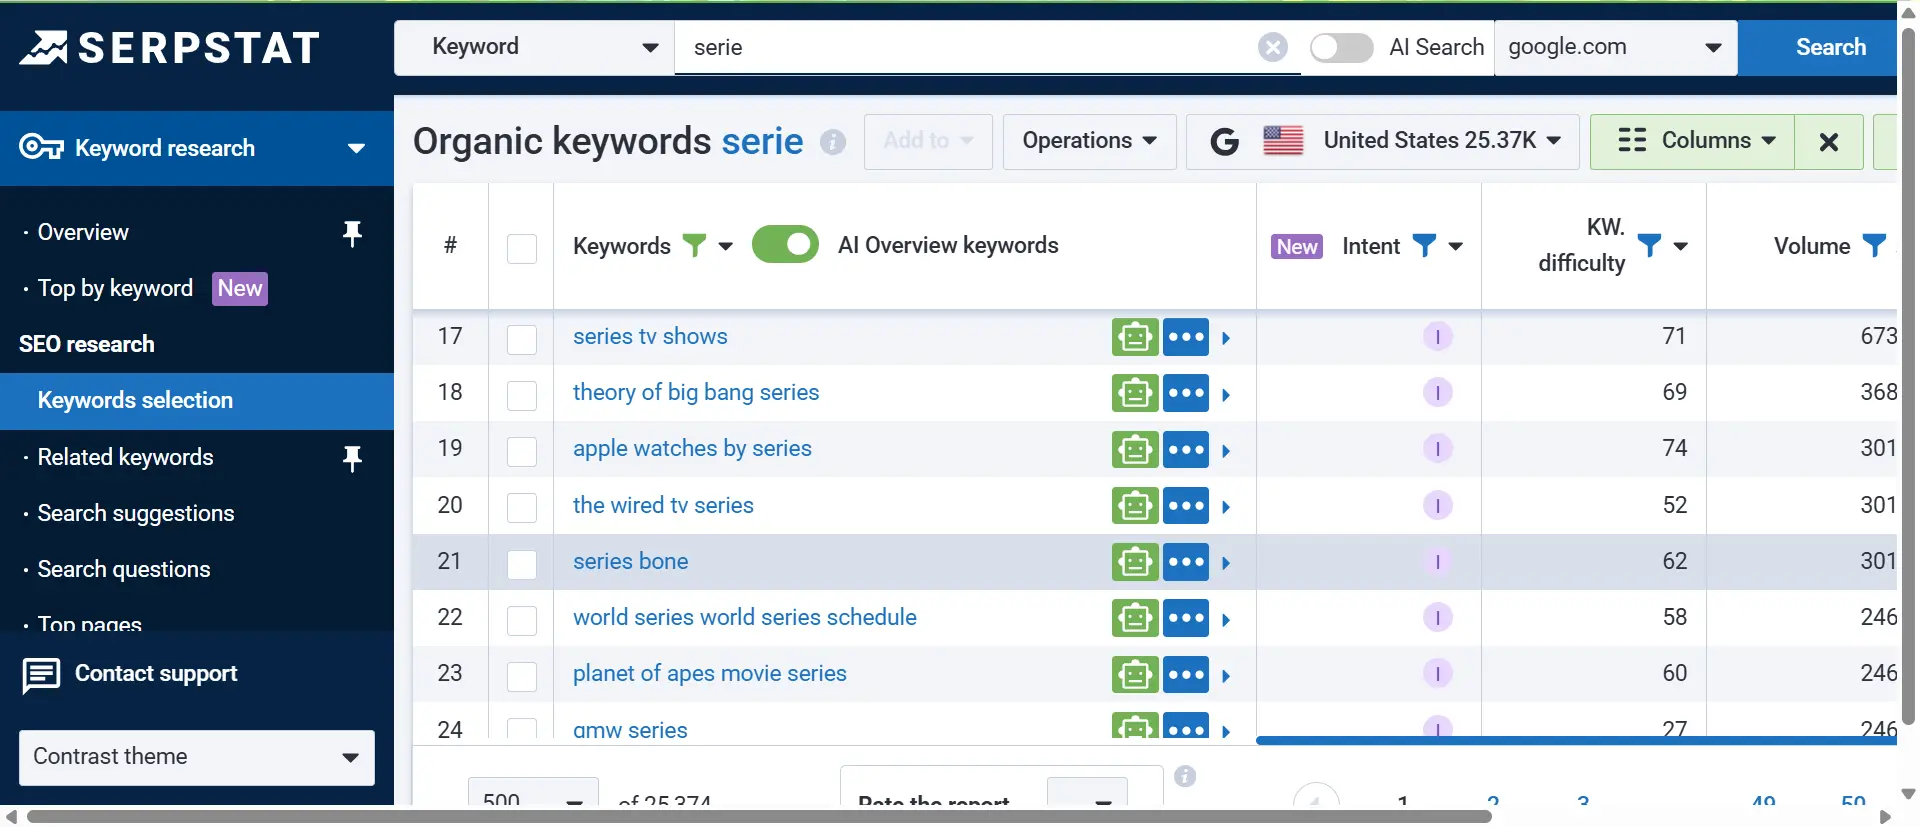The image size is (1920, 827).
Task: Click the Keywords column green filter icon
Action: 694,245
